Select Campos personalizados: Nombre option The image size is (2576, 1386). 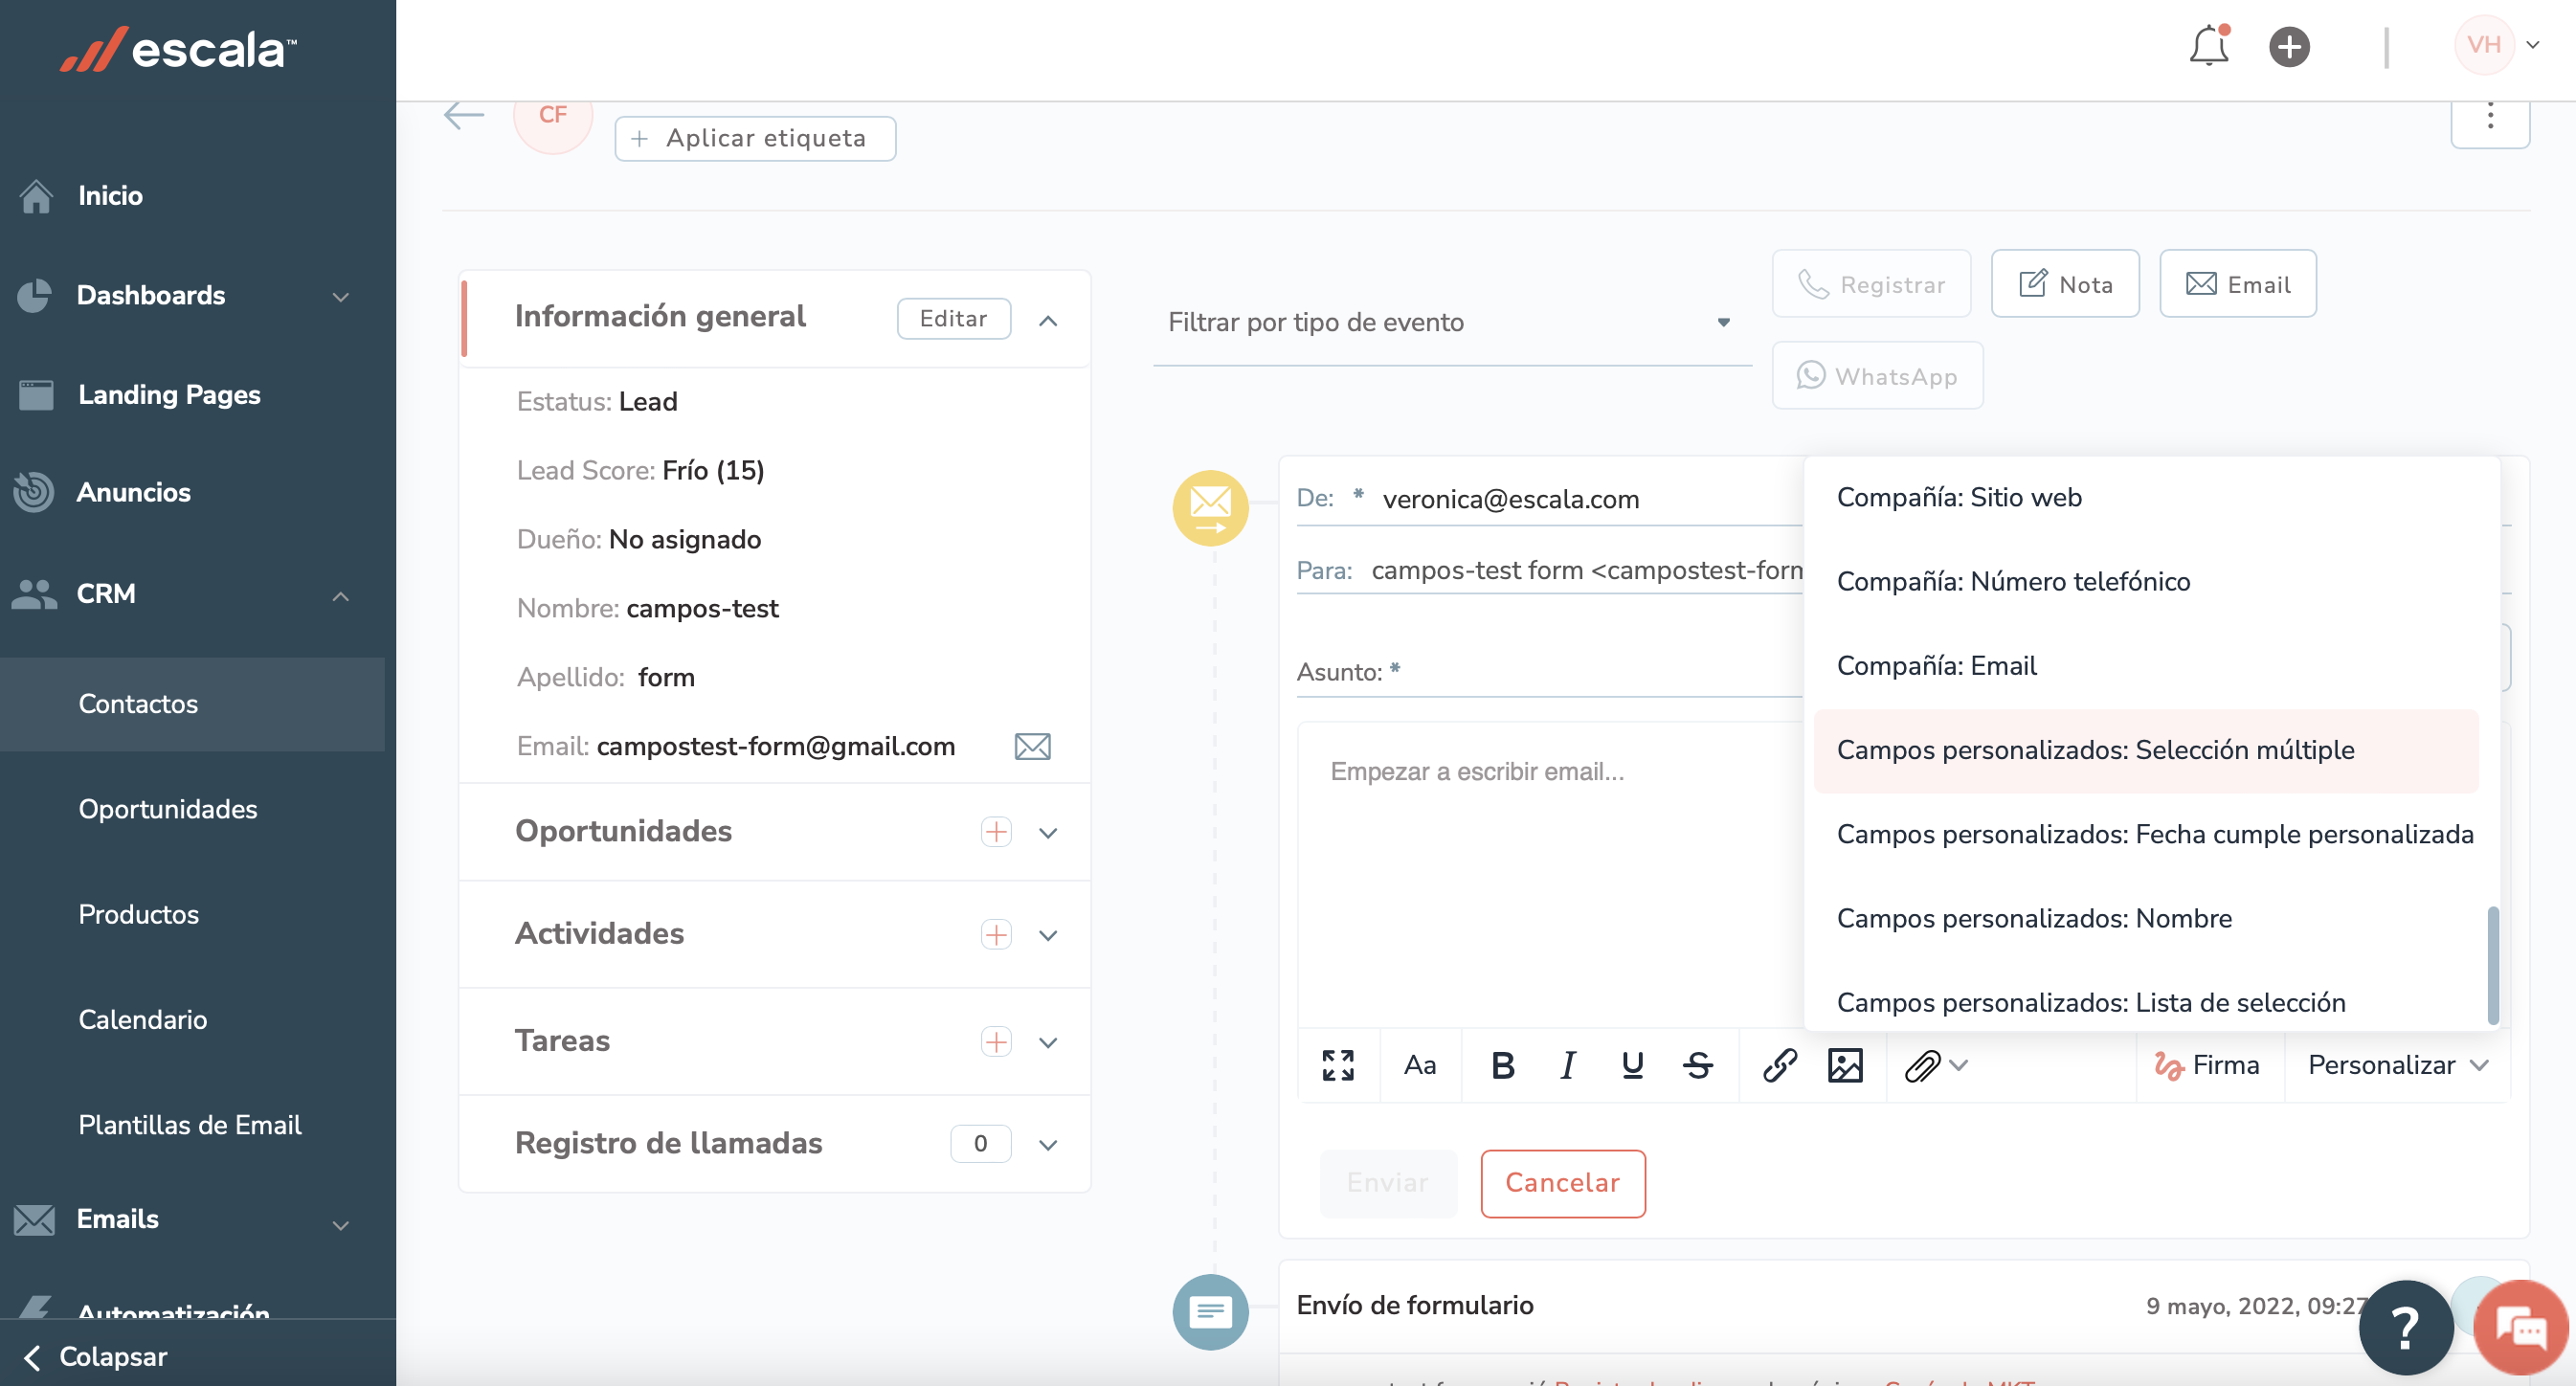pyautogui.click(x=2146, y=918)
